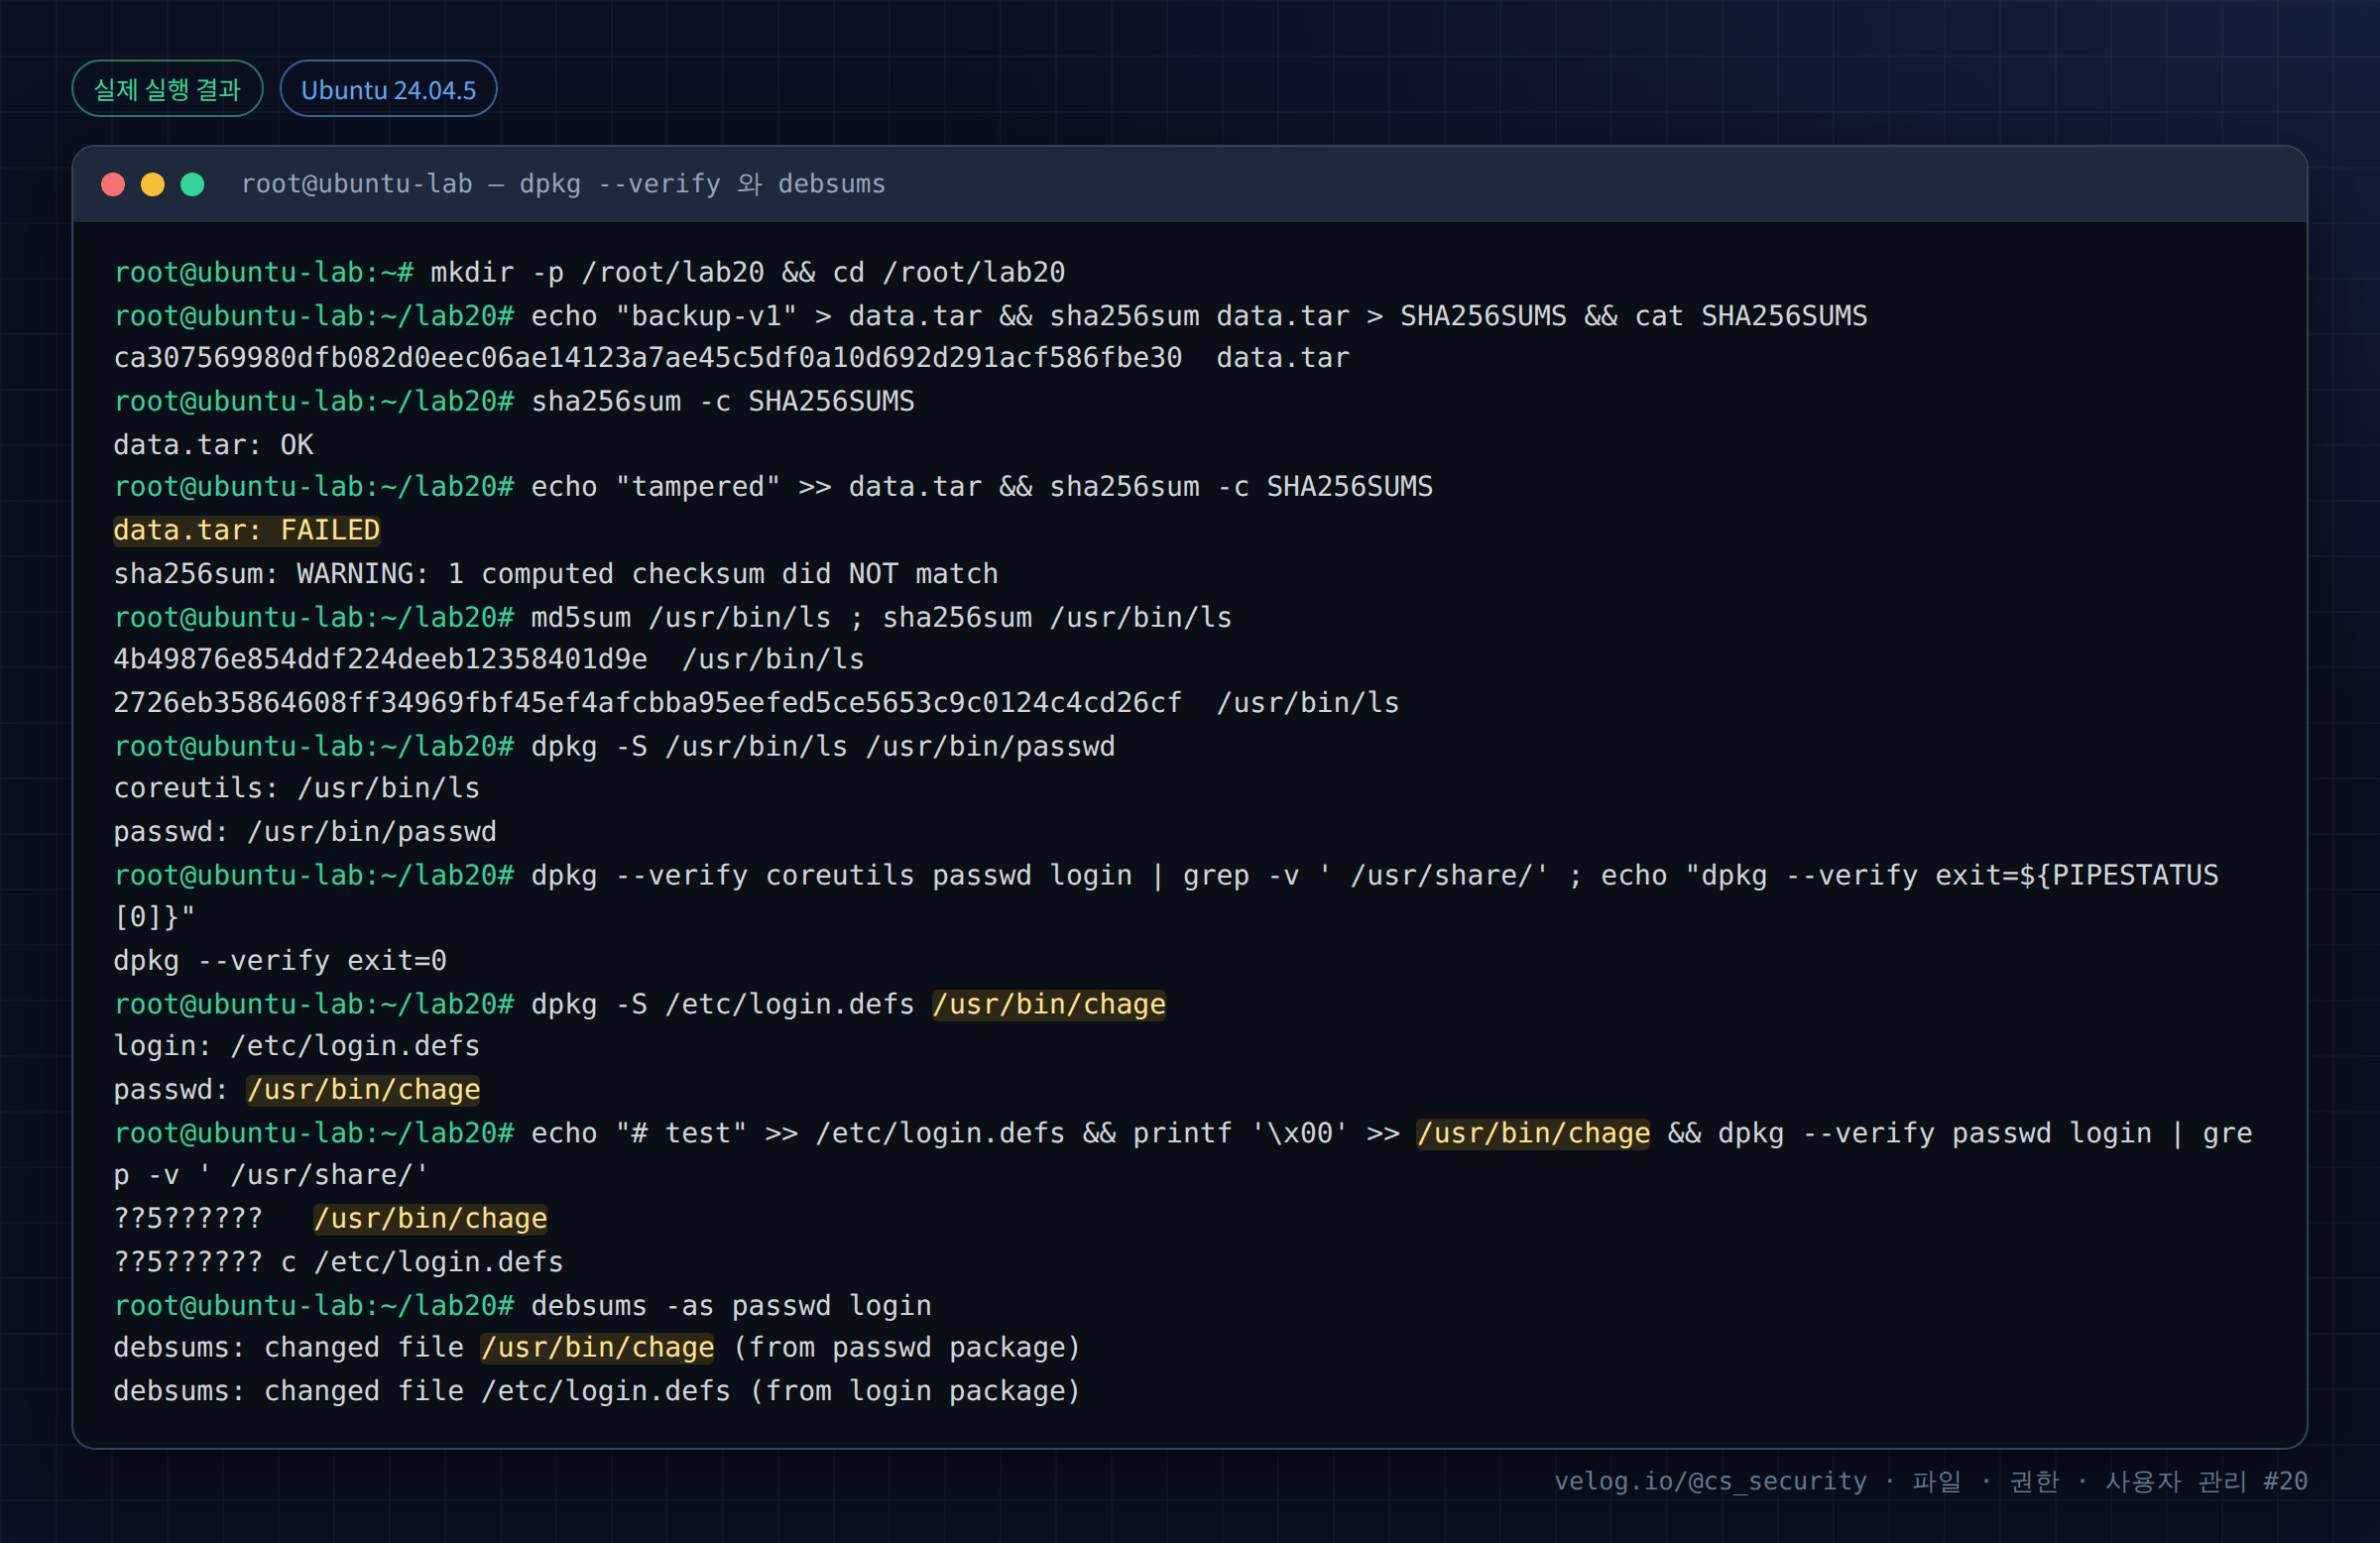Click the 'dpkg -S /usr/bin/ls /usr/bin/passwd' command
This screenshot has height=1543, width=2380.
point(614,747)
